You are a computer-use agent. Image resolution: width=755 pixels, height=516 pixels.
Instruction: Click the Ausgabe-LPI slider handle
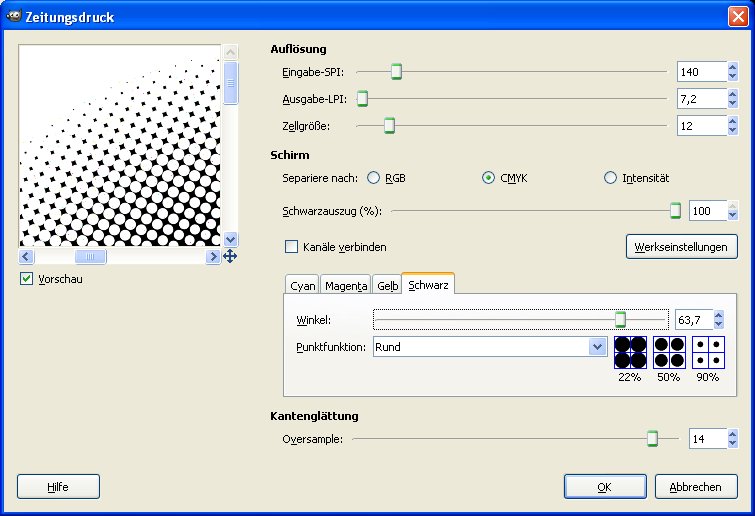363,99
